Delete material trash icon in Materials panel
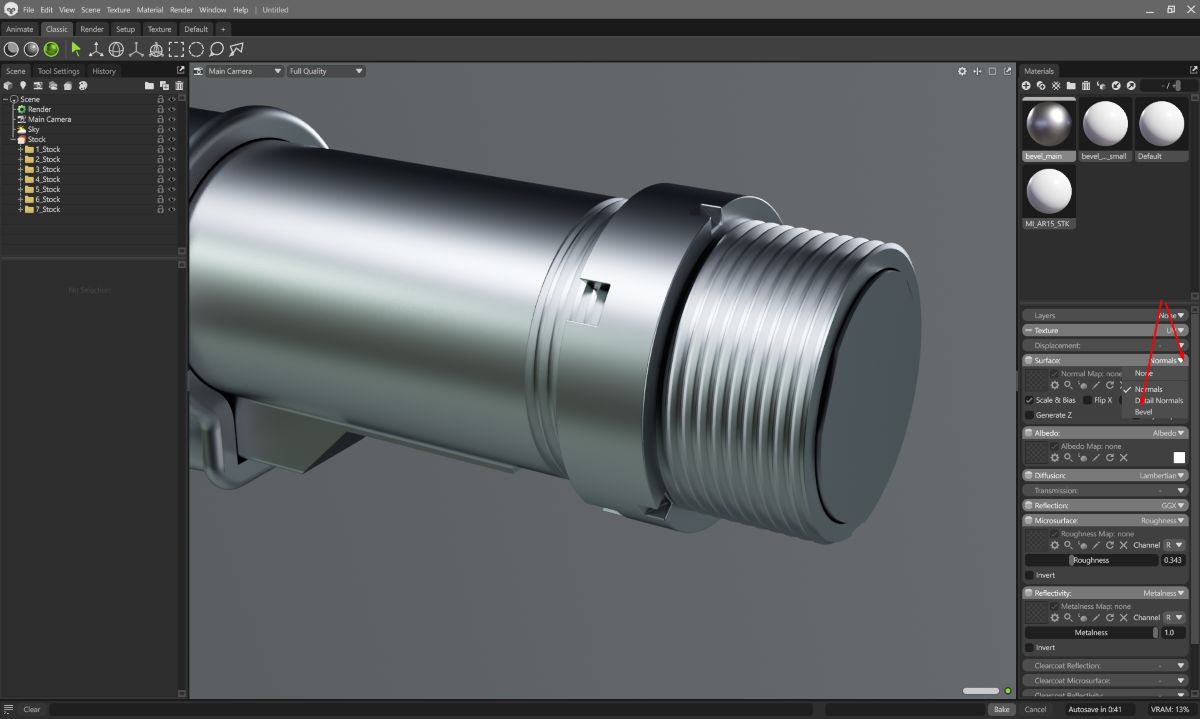1200x719 pixels. click(1086, 86)
